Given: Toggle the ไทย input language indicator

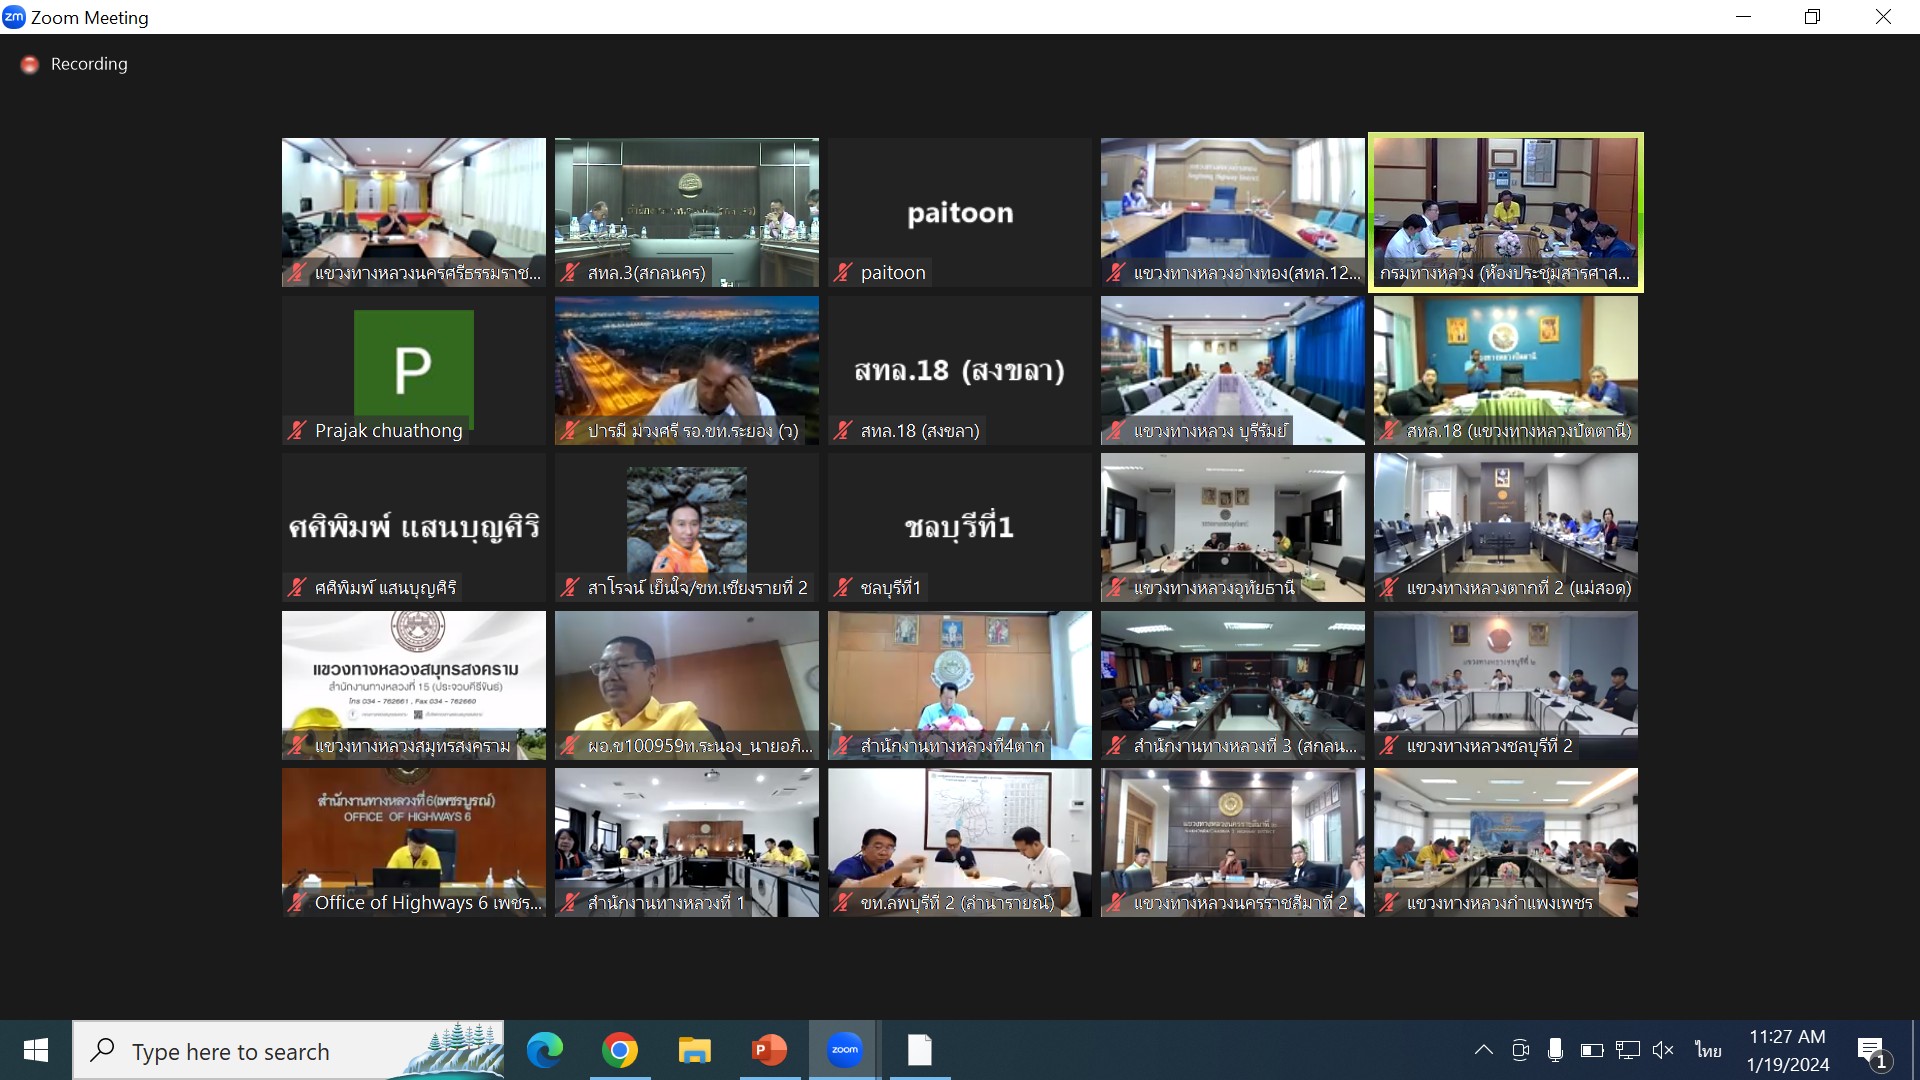Looking at the screenshot, I should click(x=1708, y=1050).
